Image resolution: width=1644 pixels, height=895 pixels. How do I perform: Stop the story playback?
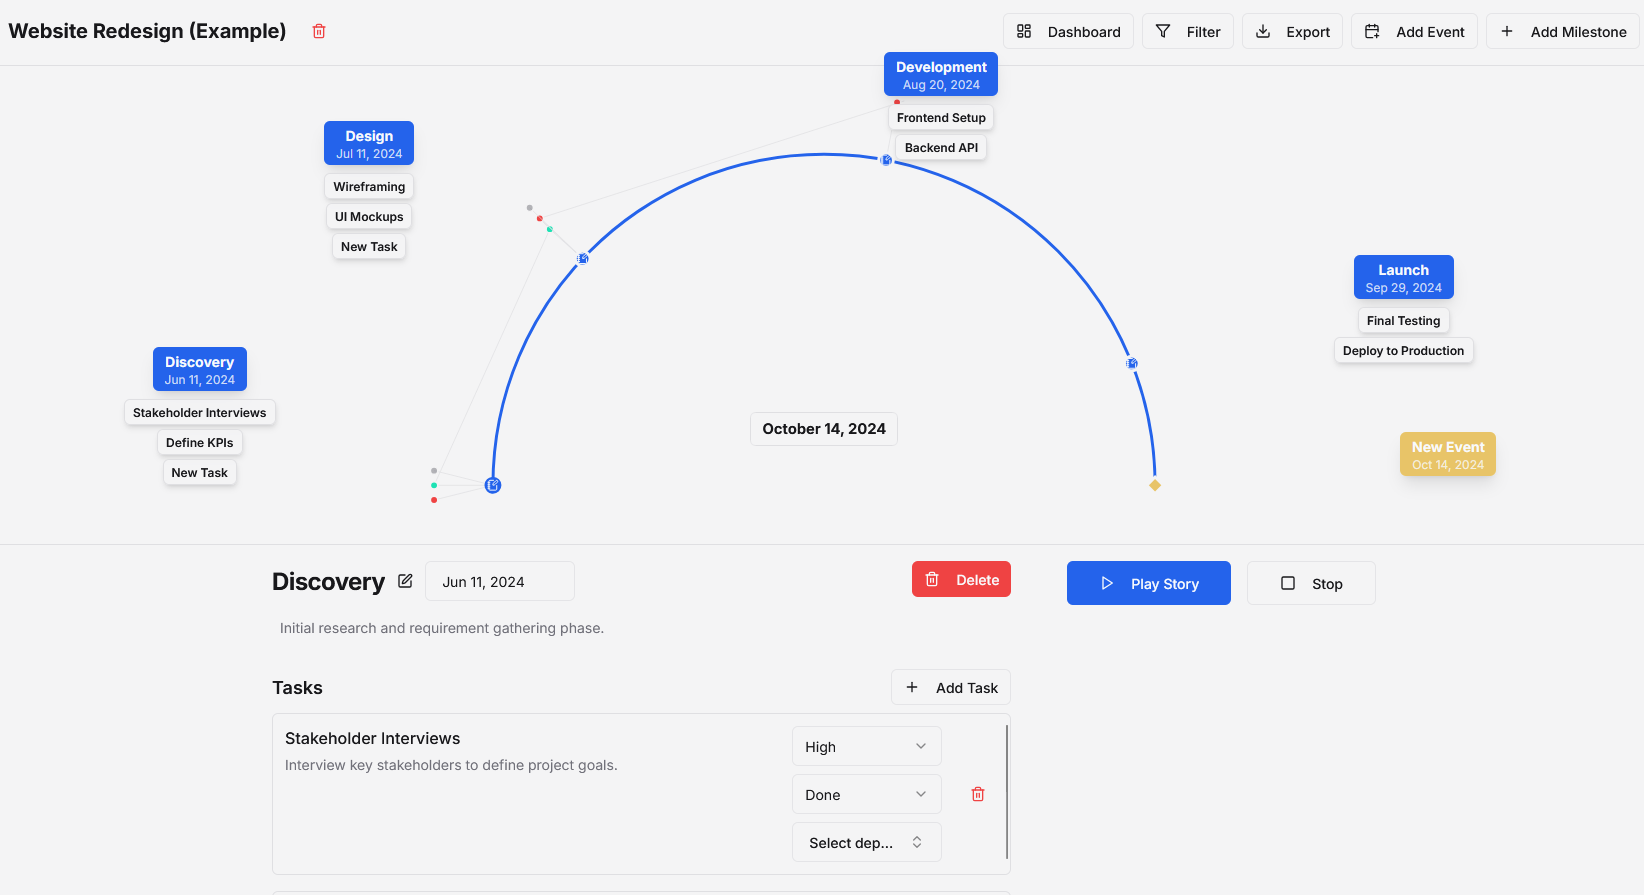click(1311, 584)
